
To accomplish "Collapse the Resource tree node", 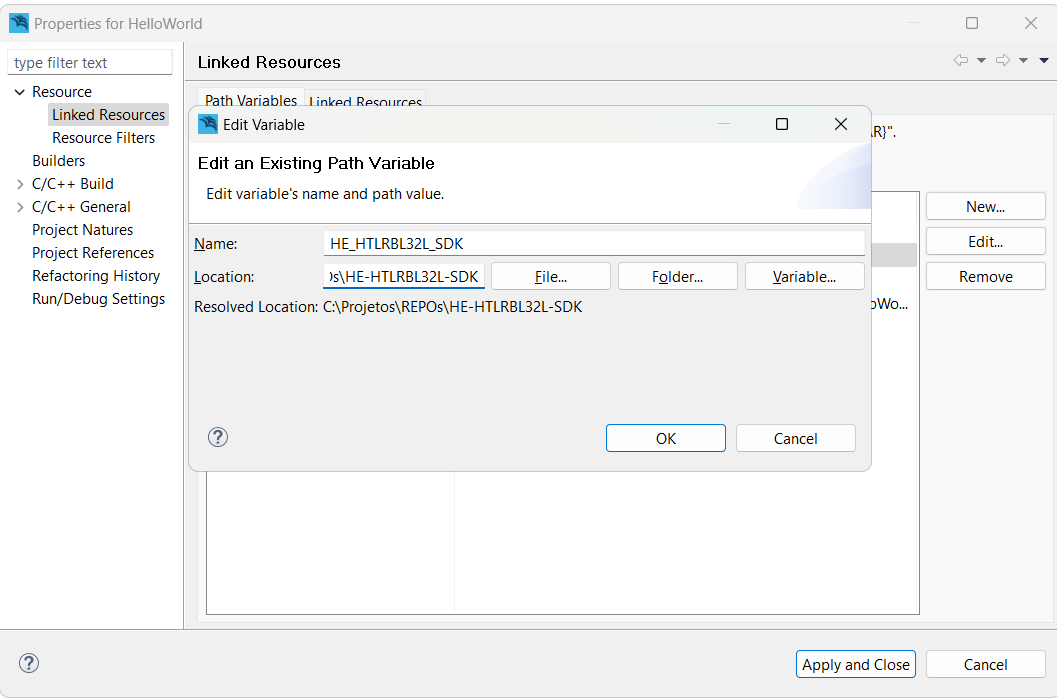I will [x=20, y=92].
